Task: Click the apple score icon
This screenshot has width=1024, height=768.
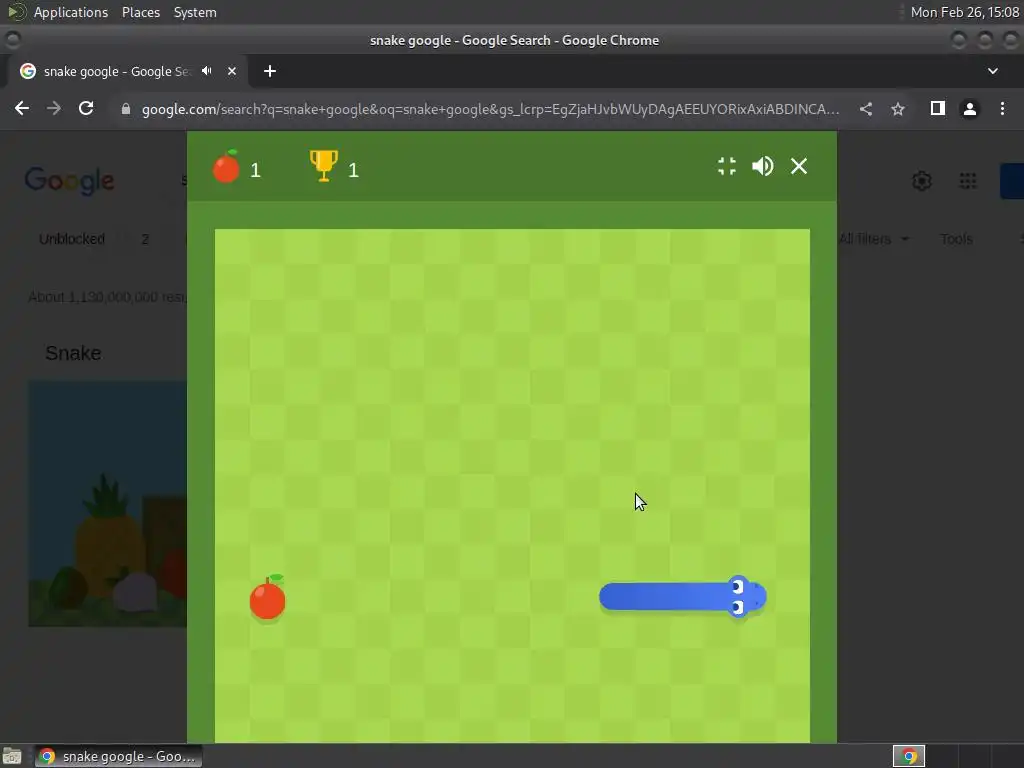Action: click(226, 167)
